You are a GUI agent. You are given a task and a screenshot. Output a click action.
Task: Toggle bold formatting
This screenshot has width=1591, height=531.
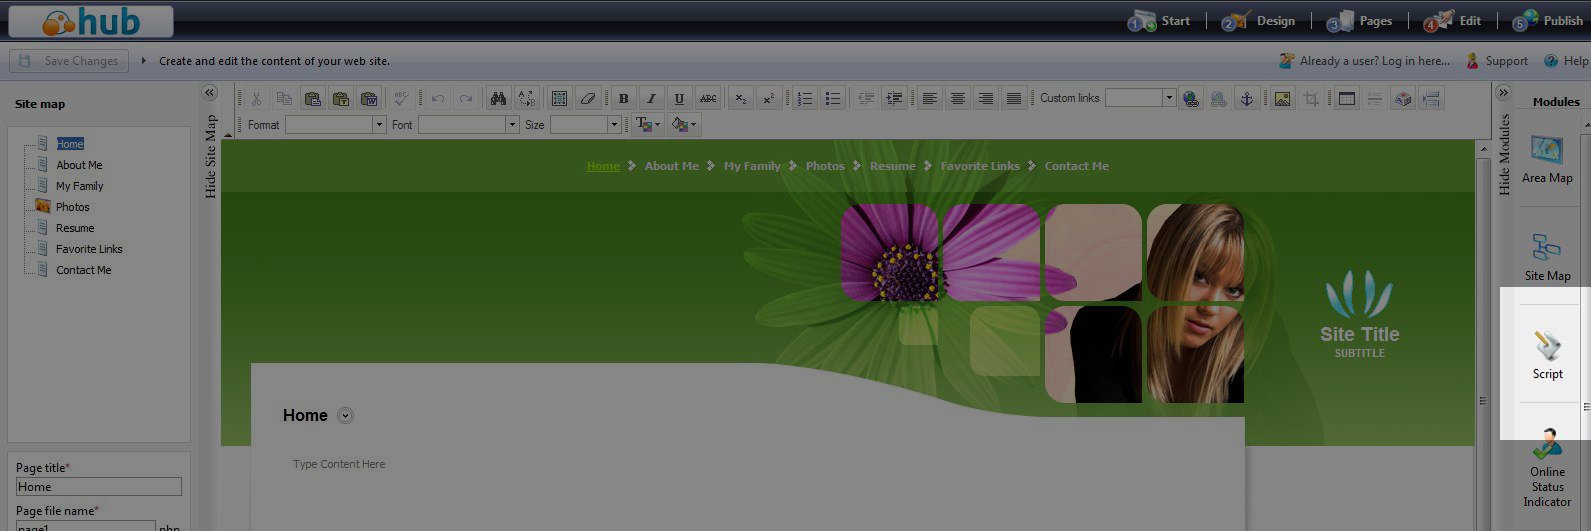coord(623,98)
